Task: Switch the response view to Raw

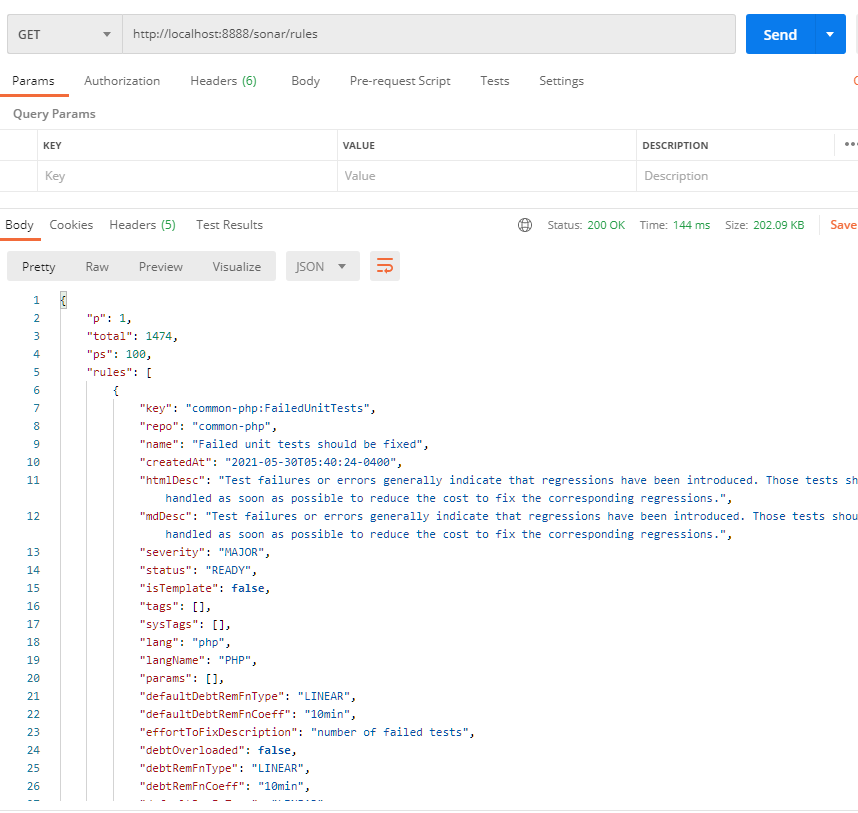Action: [96, 266]
